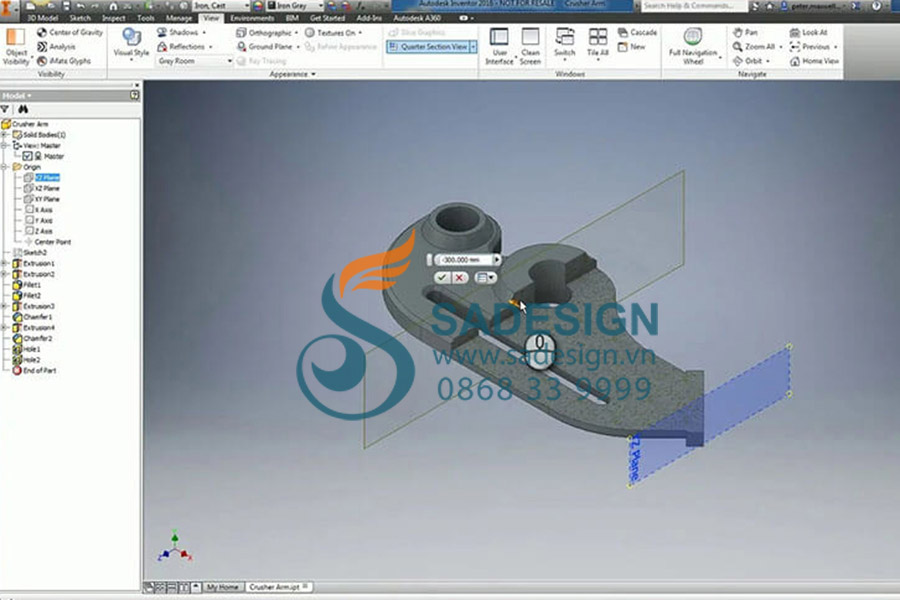This screenshot has width=900, height=600.
Task: Select XZ Plane in the browser
Action: 42,188
